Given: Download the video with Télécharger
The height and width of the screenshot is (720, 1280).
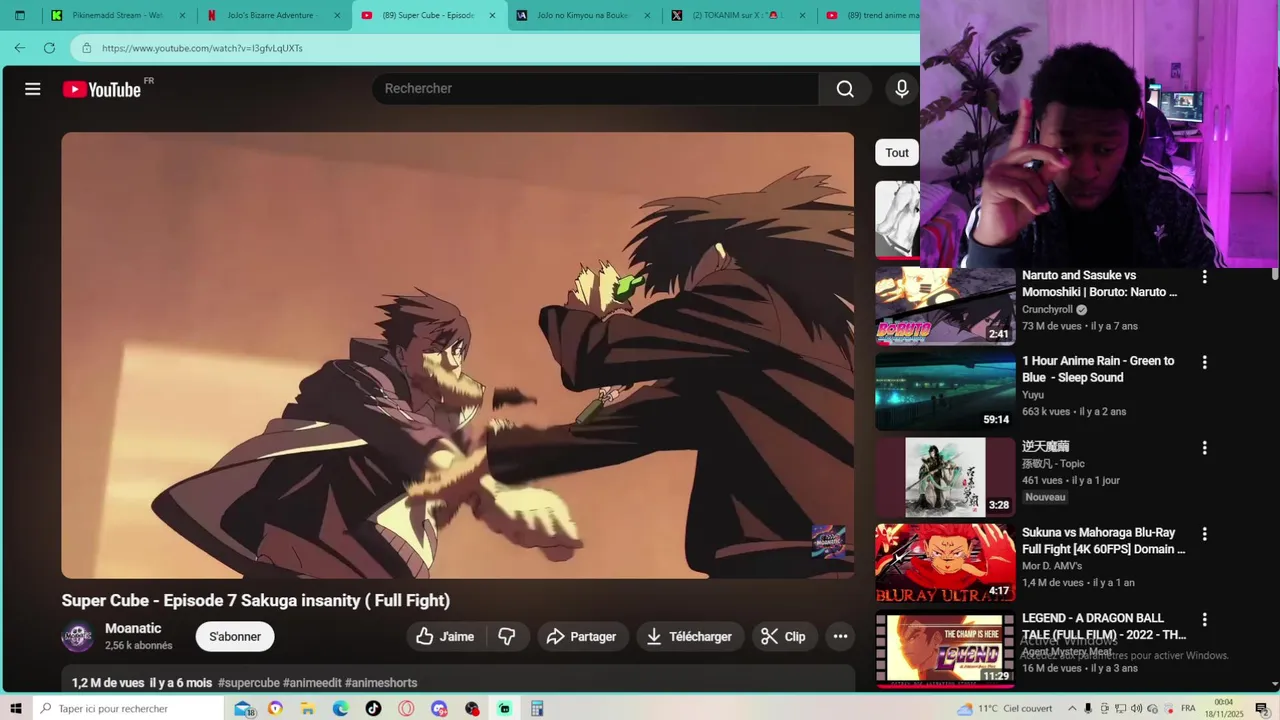Looking at the screenshot, I should 690,637.
